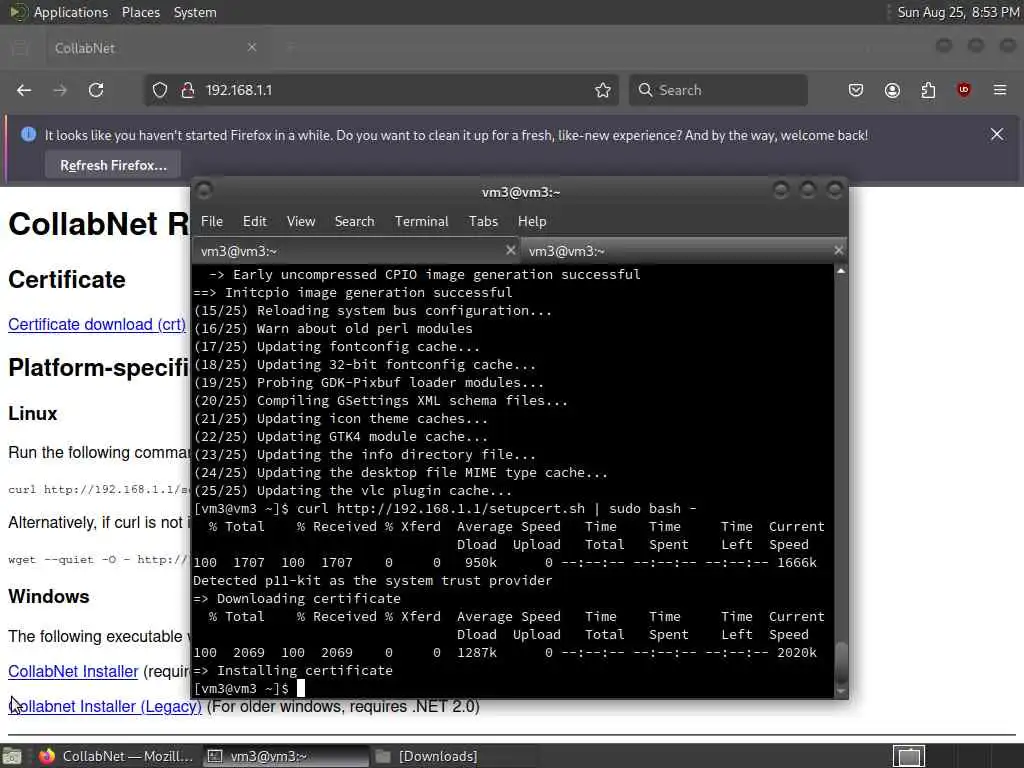Click the '=> Installing certificate' line
Image resolution: width=1024 pixels, height=768 pixels.
(293, 671)
